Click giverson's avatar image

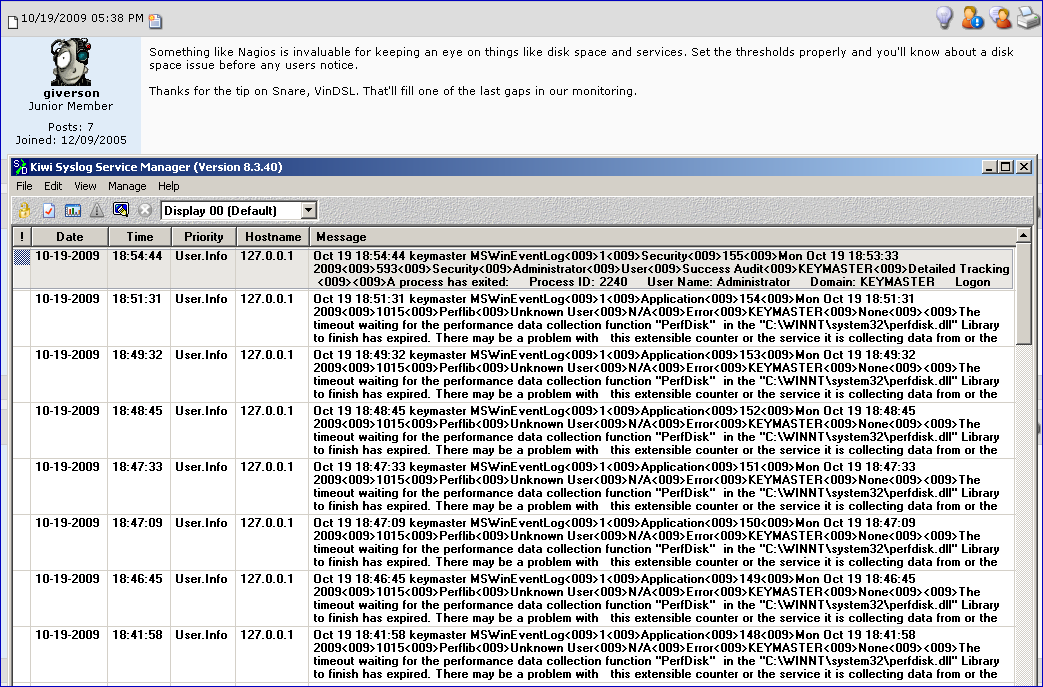click(x=71, y=63)
